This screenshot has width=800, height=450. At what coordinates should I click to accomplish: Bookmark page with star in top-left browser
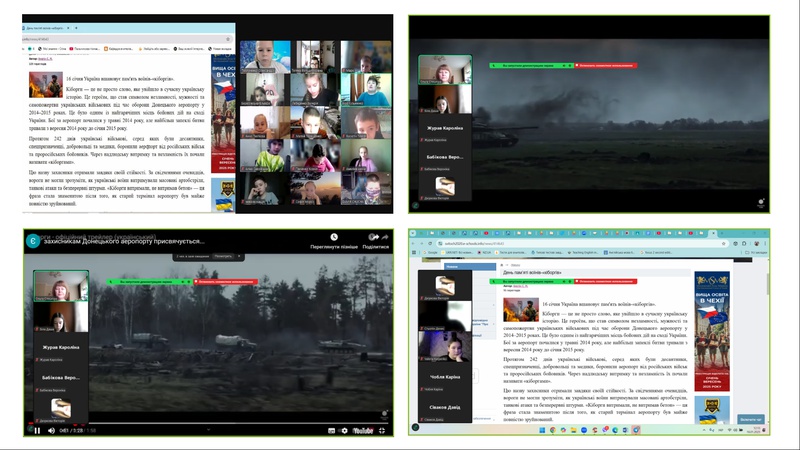click(228, 39)
